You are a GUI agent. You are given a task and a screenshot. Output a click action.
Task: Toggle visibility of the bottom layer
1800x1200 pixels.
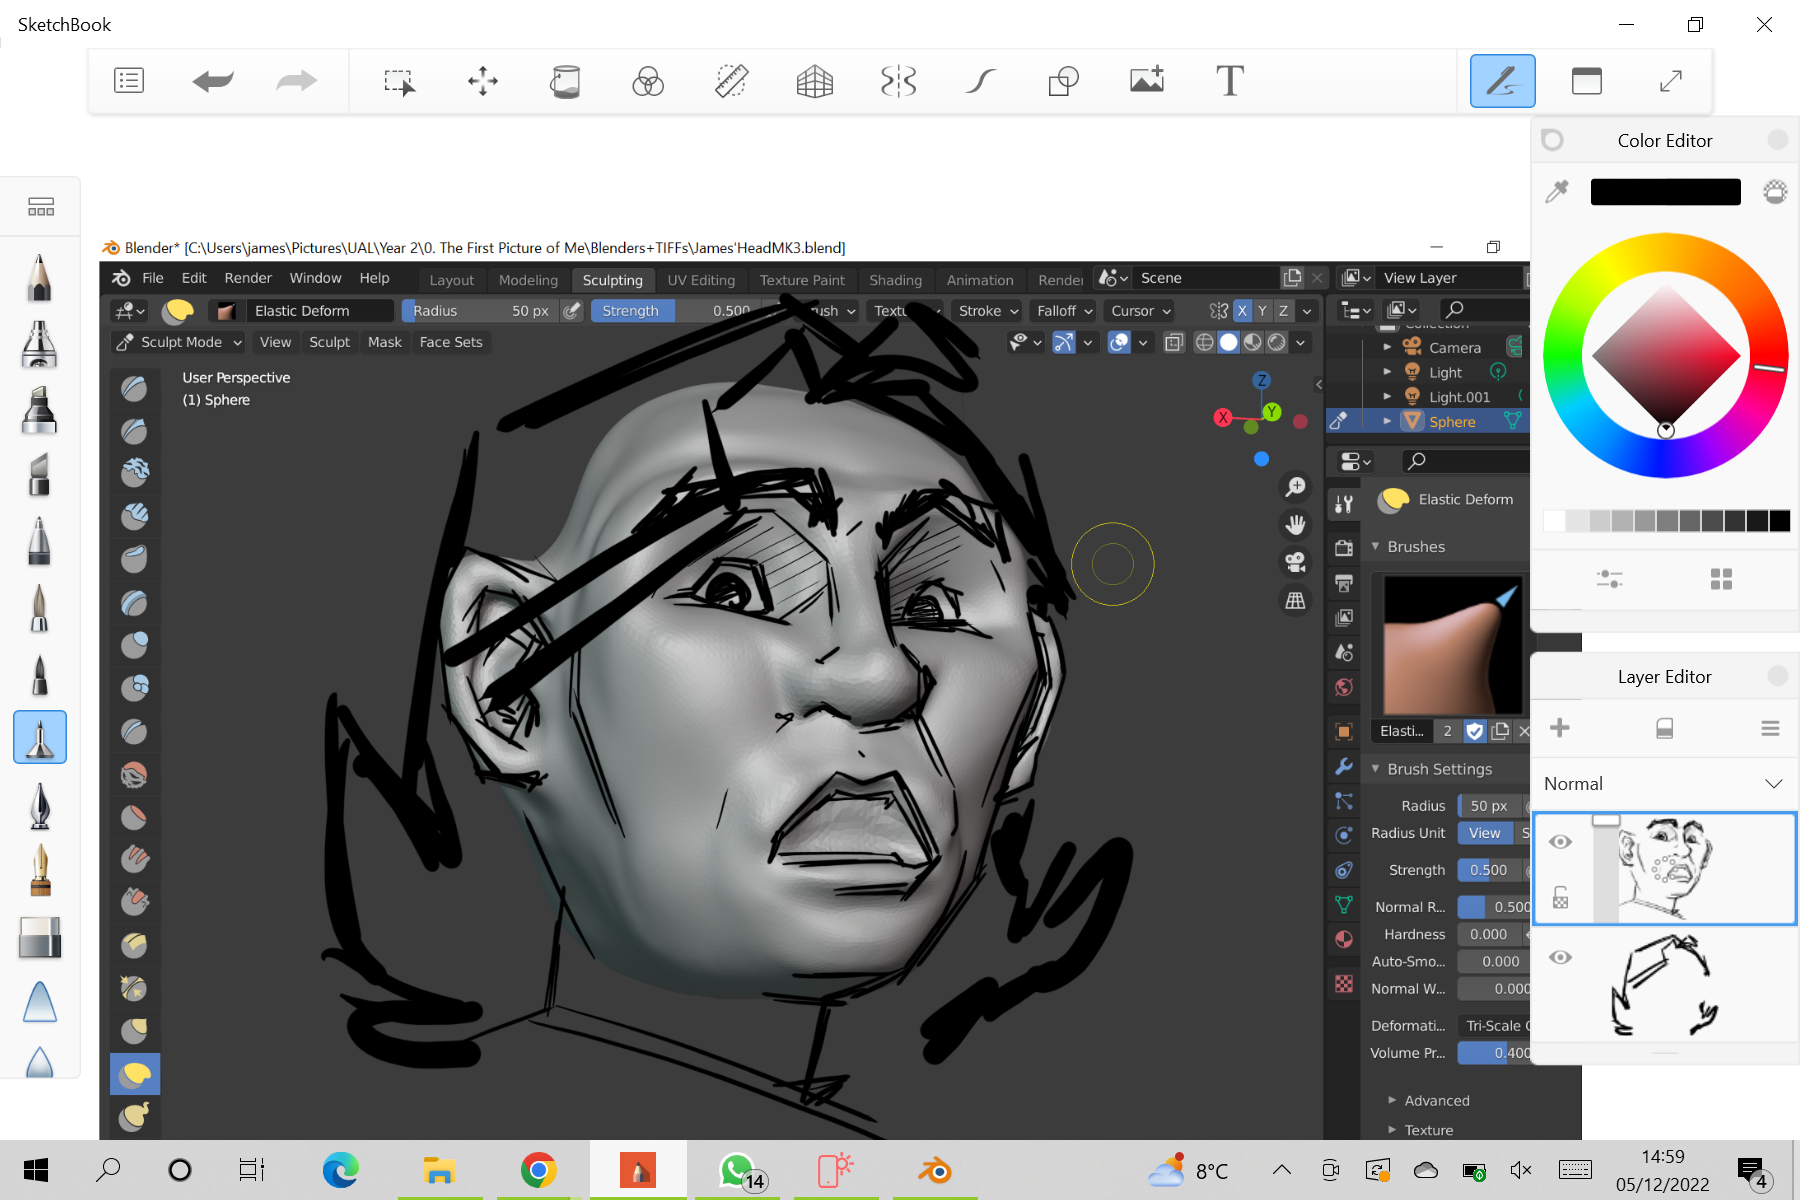tap(1560, 958)
